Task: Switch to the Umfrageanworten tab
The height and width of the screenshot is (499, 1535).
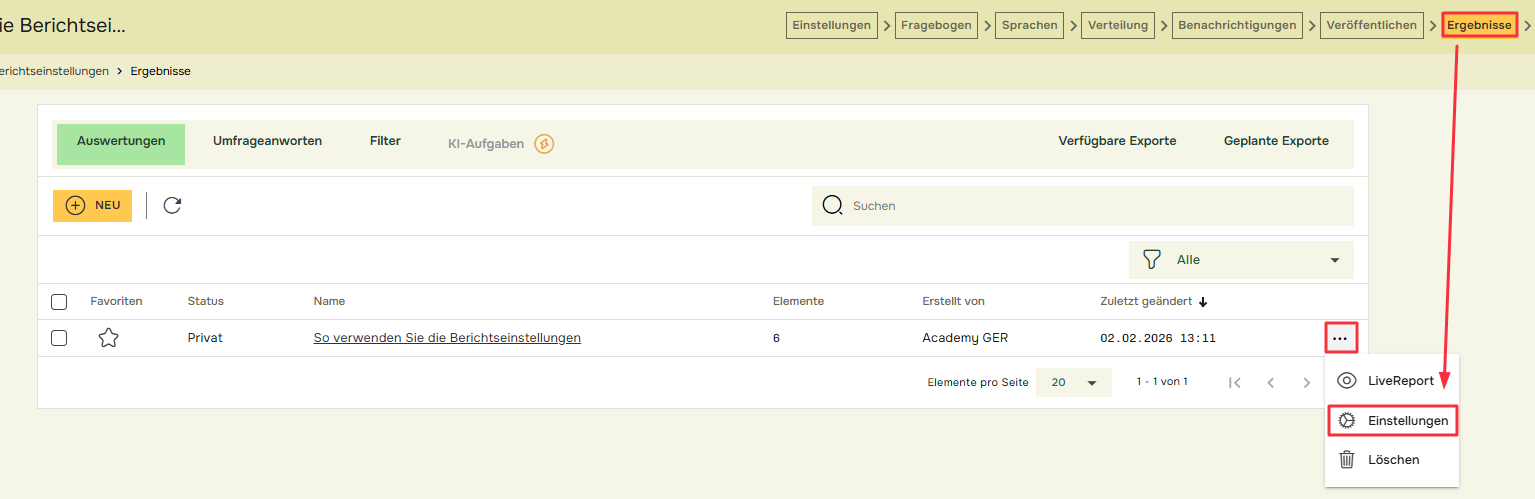Action: tap(267, 142)
